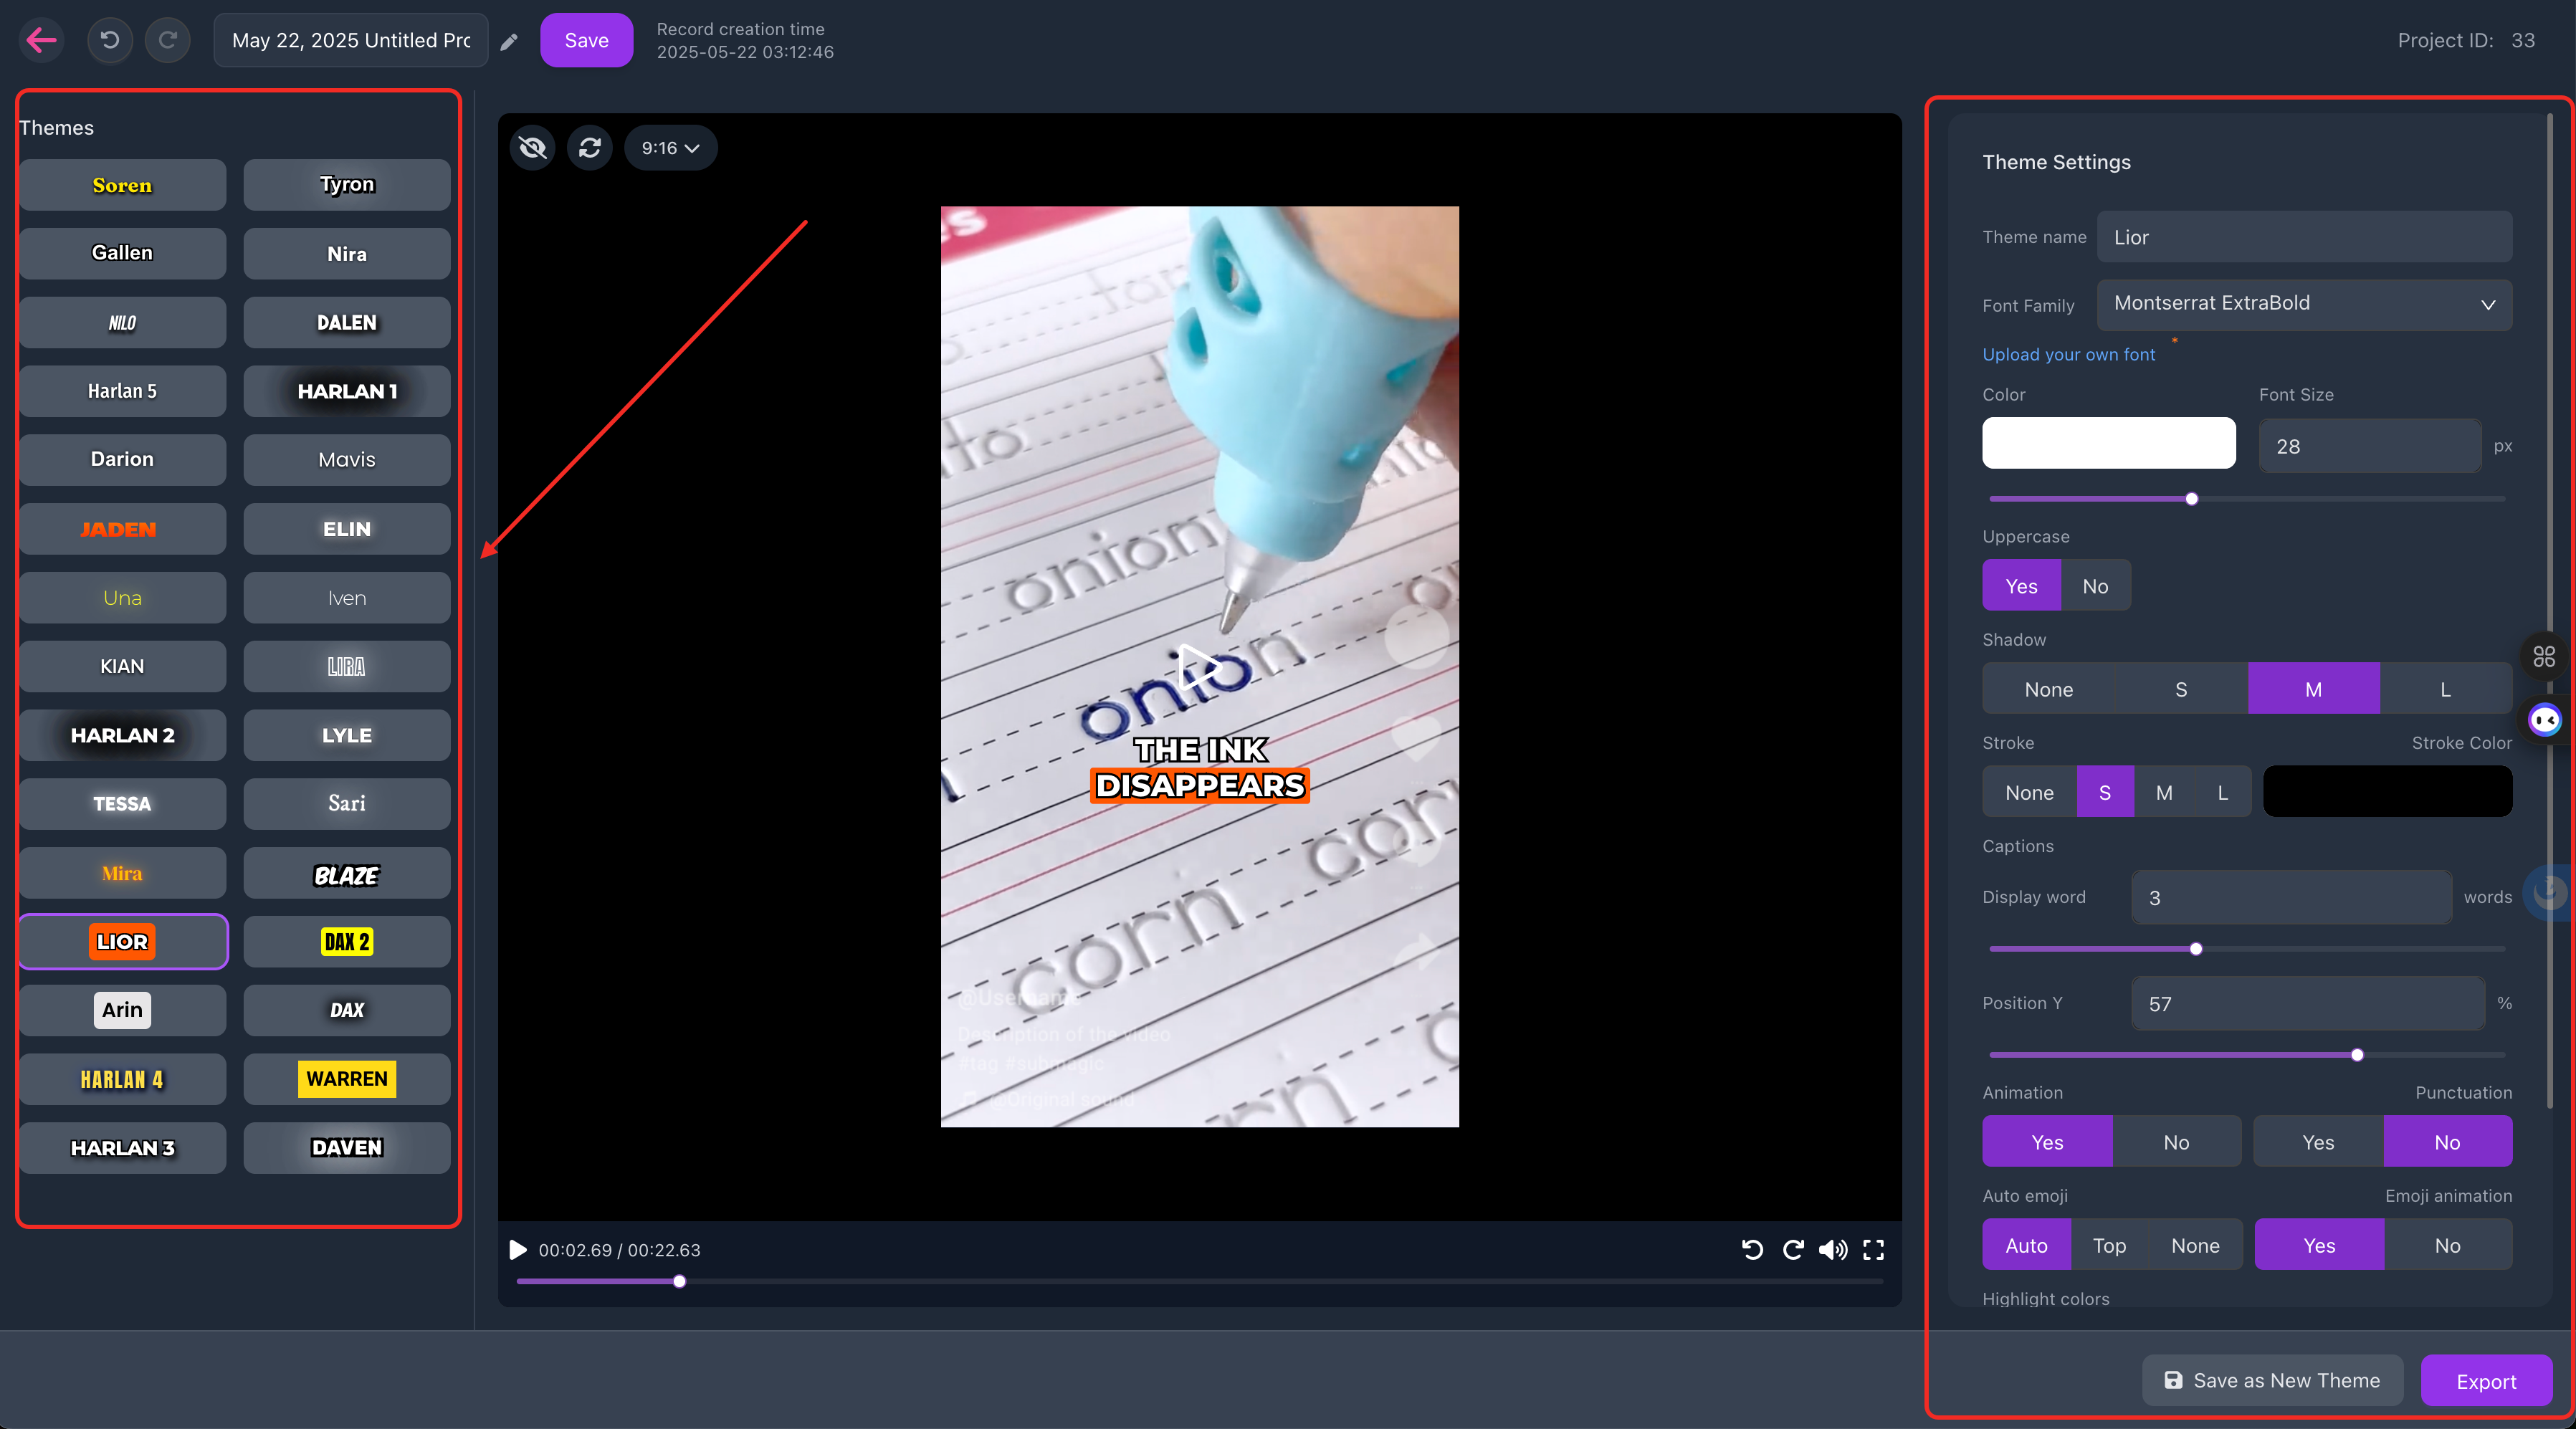Click the rewind icon in player controls
This screenshot has width=2576, height=1429.
click(x=1752, y=1250)
